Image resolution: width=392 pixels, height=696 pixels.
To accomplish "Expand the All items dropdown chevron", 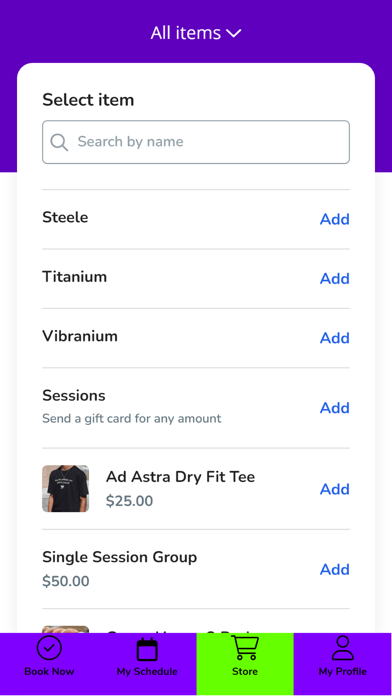I will point(234,33).
